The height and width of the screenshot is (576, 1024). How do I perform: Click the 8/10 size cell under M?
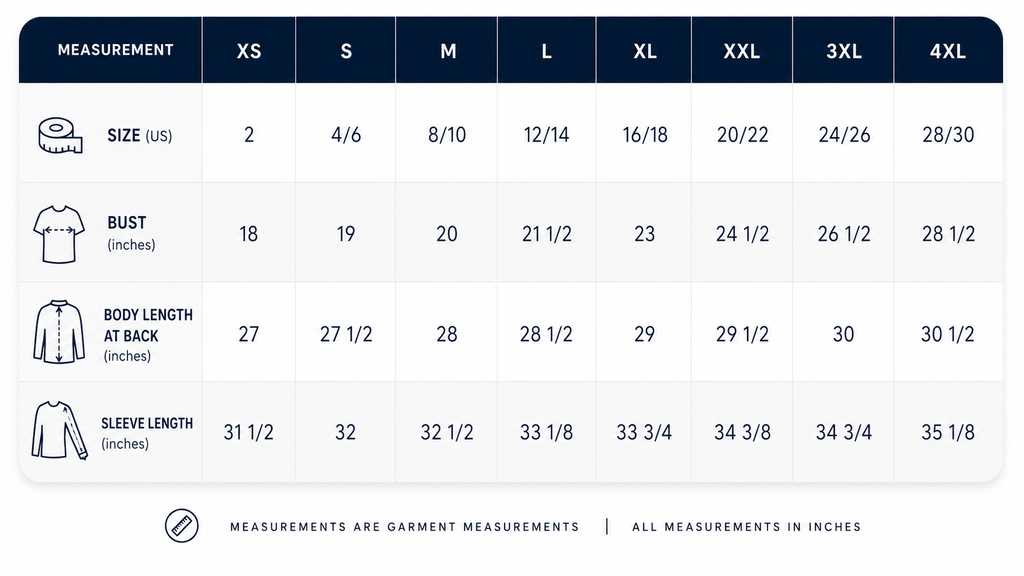click(447, 135)
